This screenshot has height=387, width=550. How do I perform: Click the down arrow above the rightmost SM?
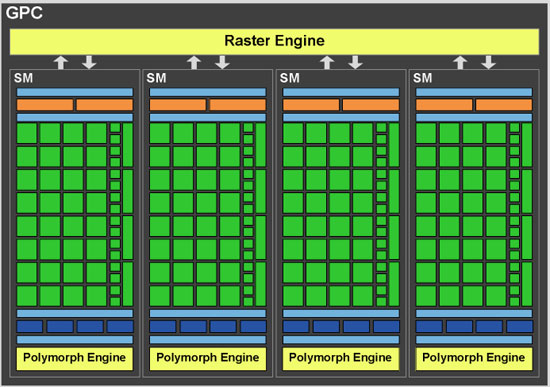tap(489, 62)
